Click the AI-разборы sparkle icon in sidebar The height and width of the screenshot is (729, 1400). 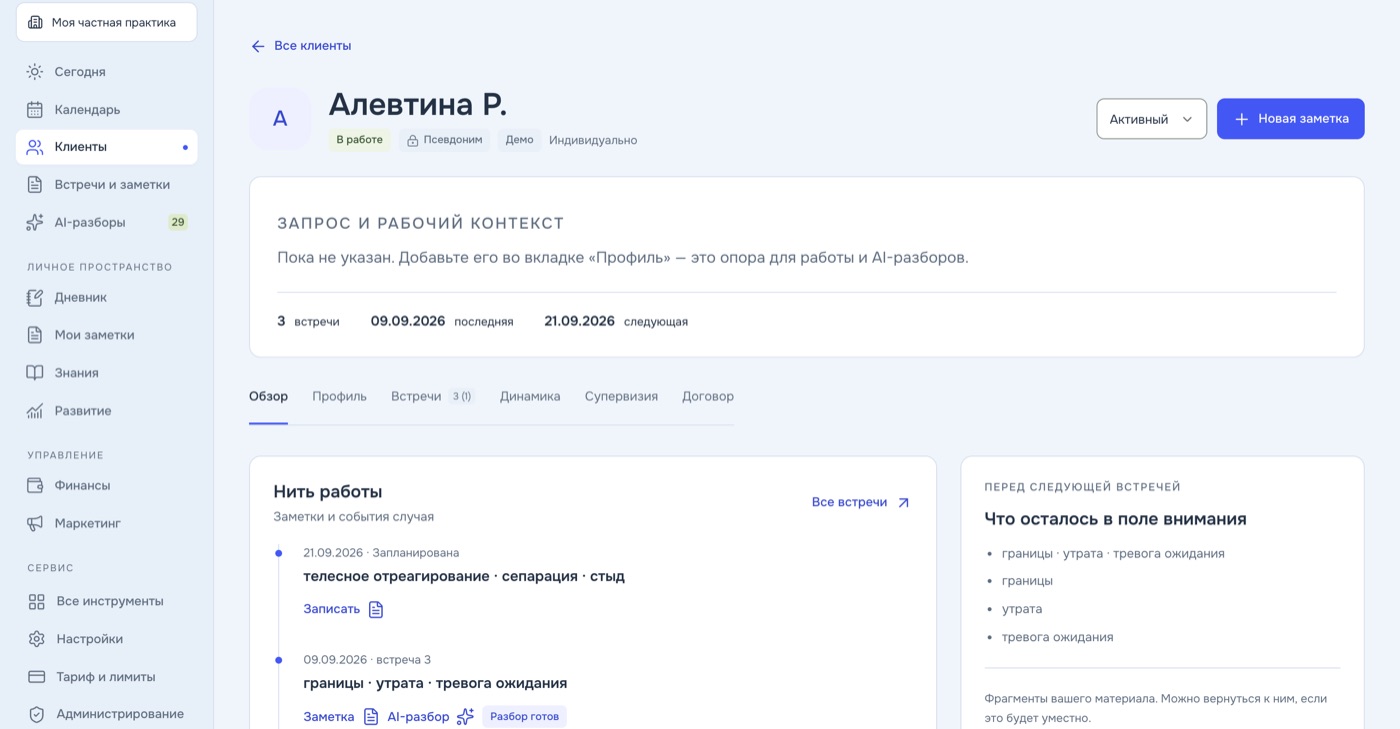tap(35, 222)
